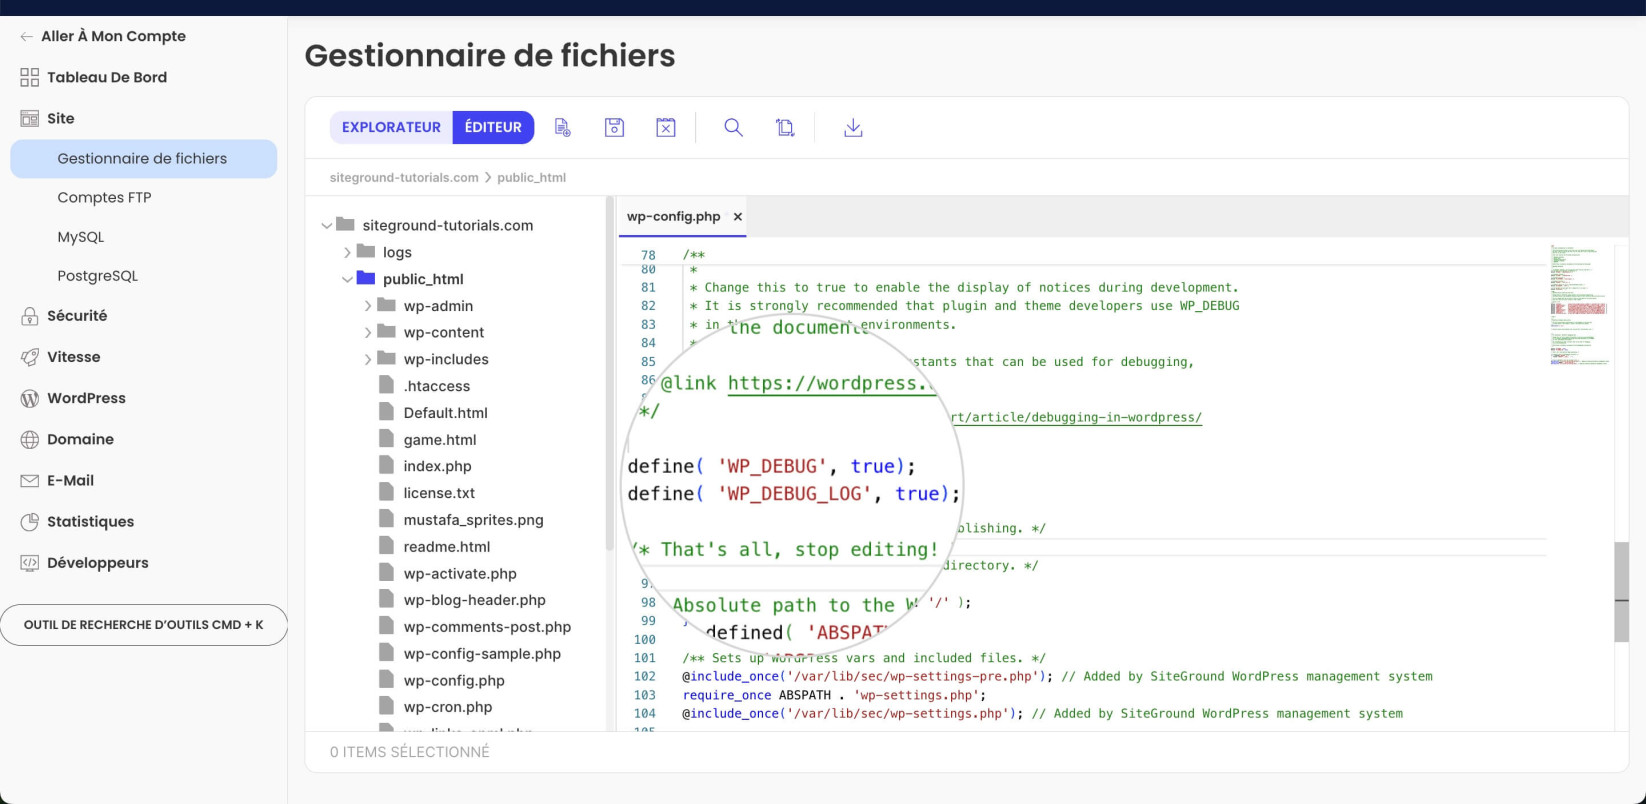
Task: Click the Tableau De Bord grid icon
Action: (29, 77)
